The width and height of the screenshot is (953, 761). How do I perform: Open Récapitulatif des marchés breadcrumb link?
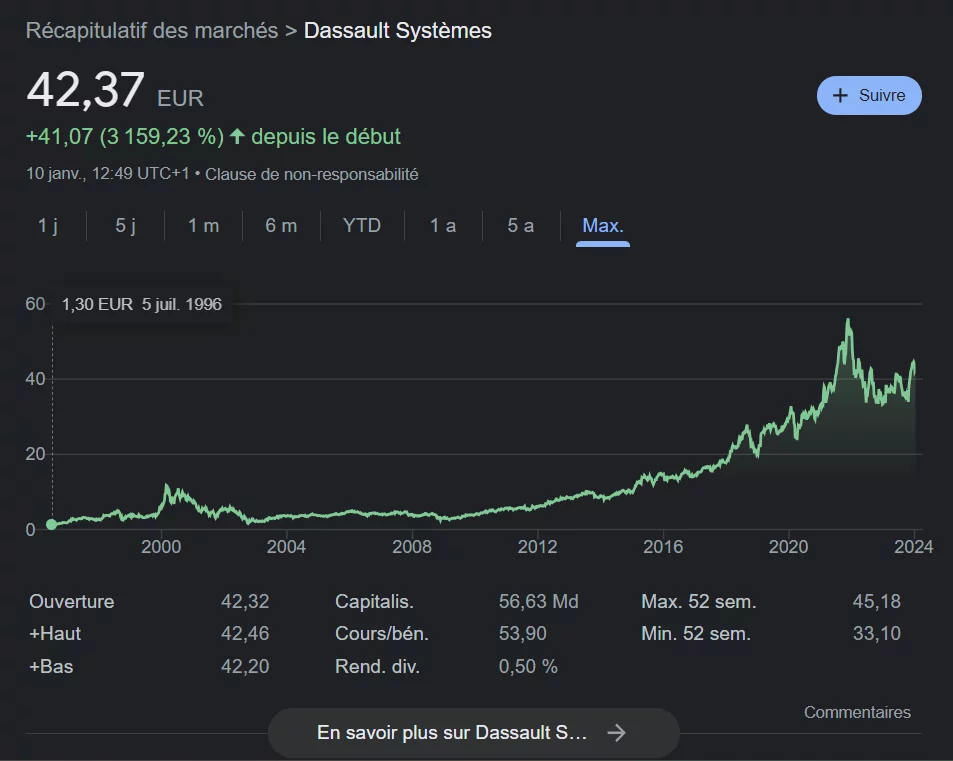pos(152,30)
